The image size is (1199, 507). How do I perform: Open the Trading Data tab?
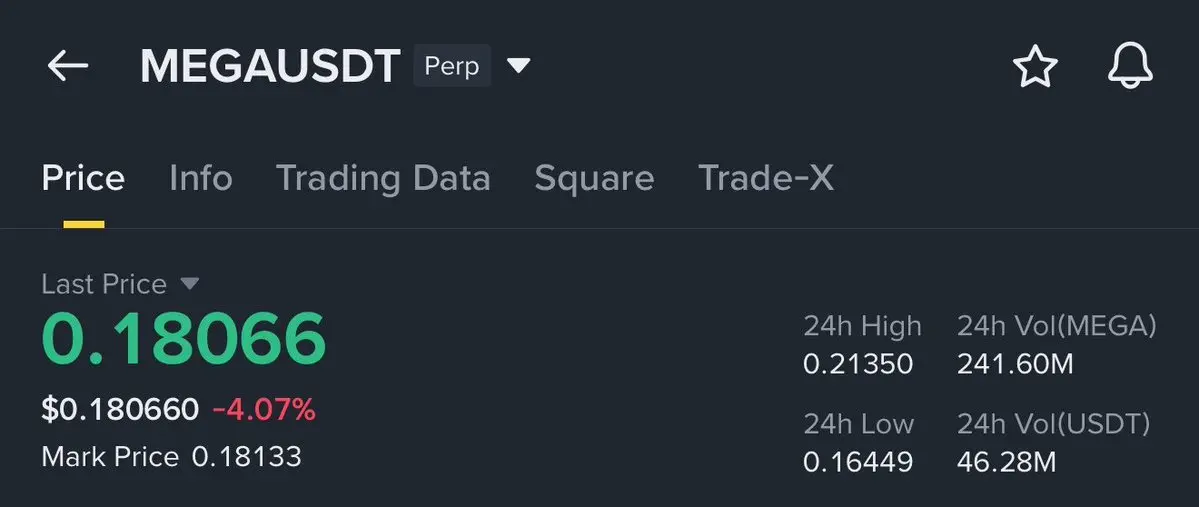[383, 178]
